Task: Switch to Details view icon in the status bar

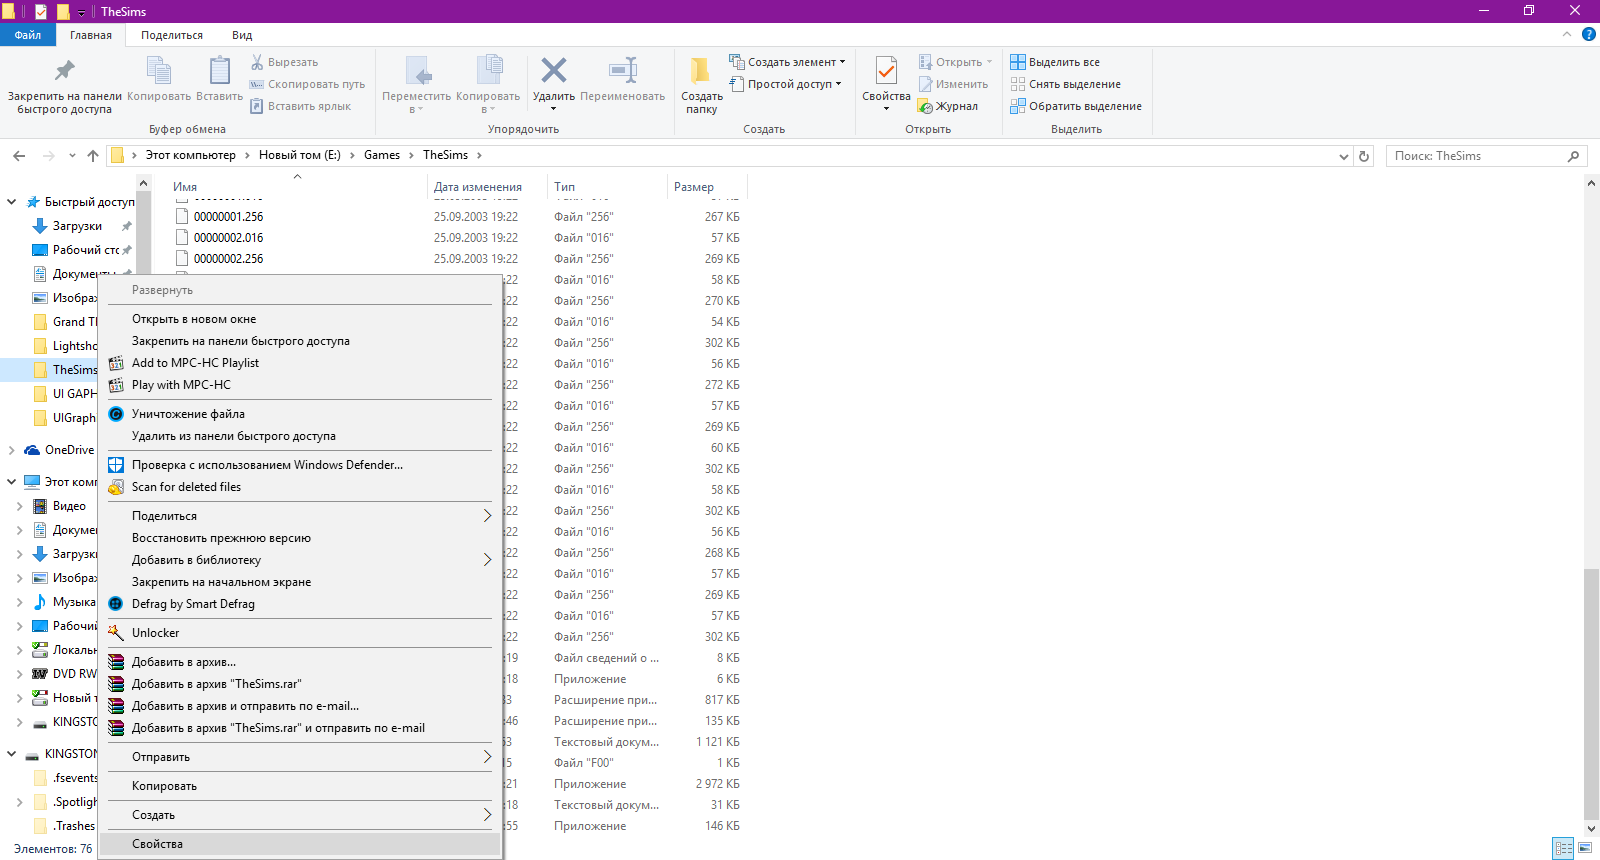Action: pyautogui.click(x=1563, y=848)
